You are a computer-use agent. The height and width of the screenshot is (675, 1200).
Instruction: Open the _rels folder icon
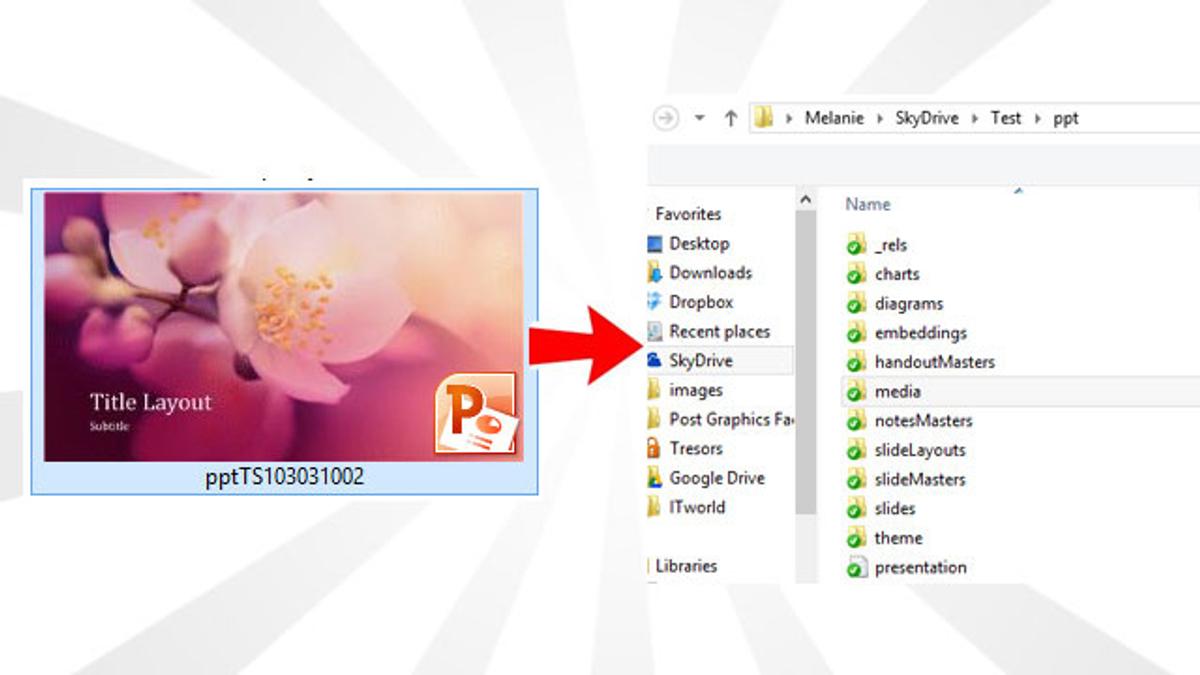pyautogui.click(x=855, y=245)
